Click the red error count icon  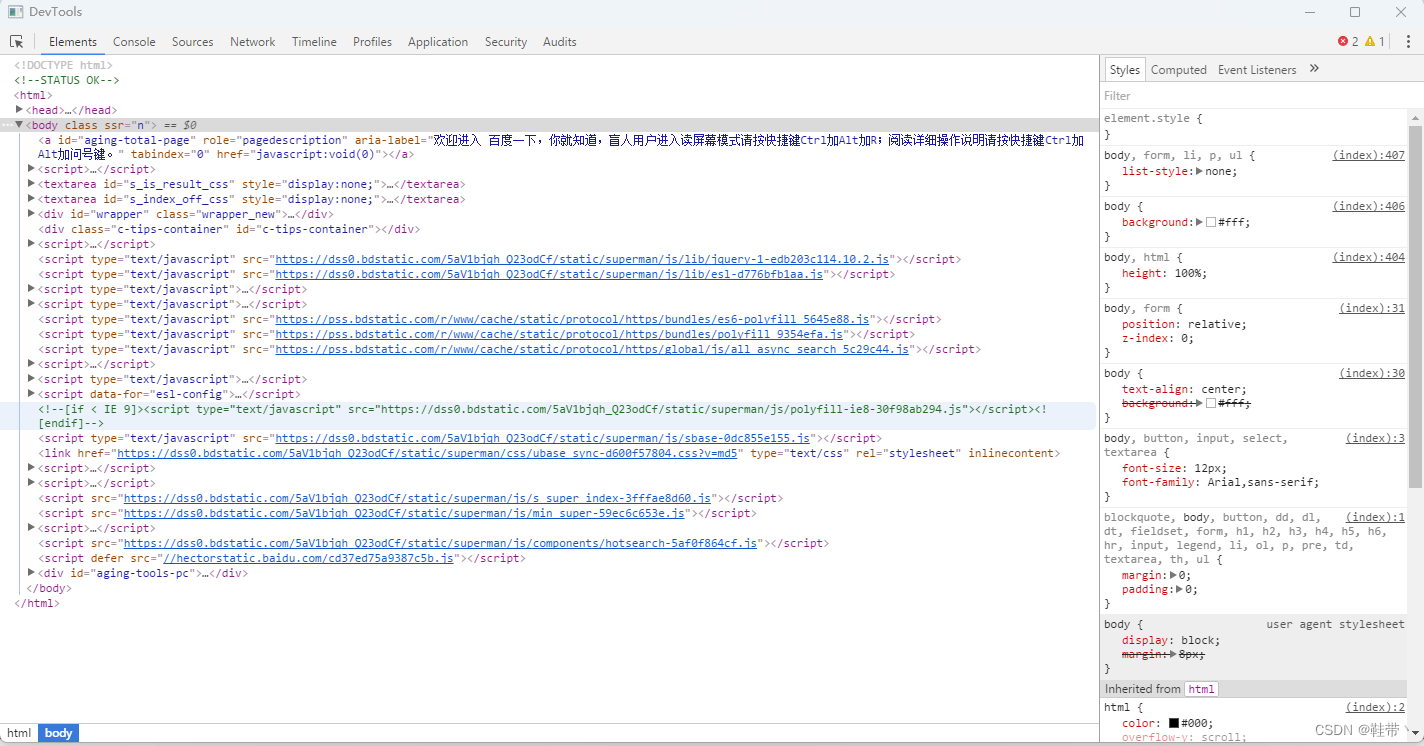1342,41
